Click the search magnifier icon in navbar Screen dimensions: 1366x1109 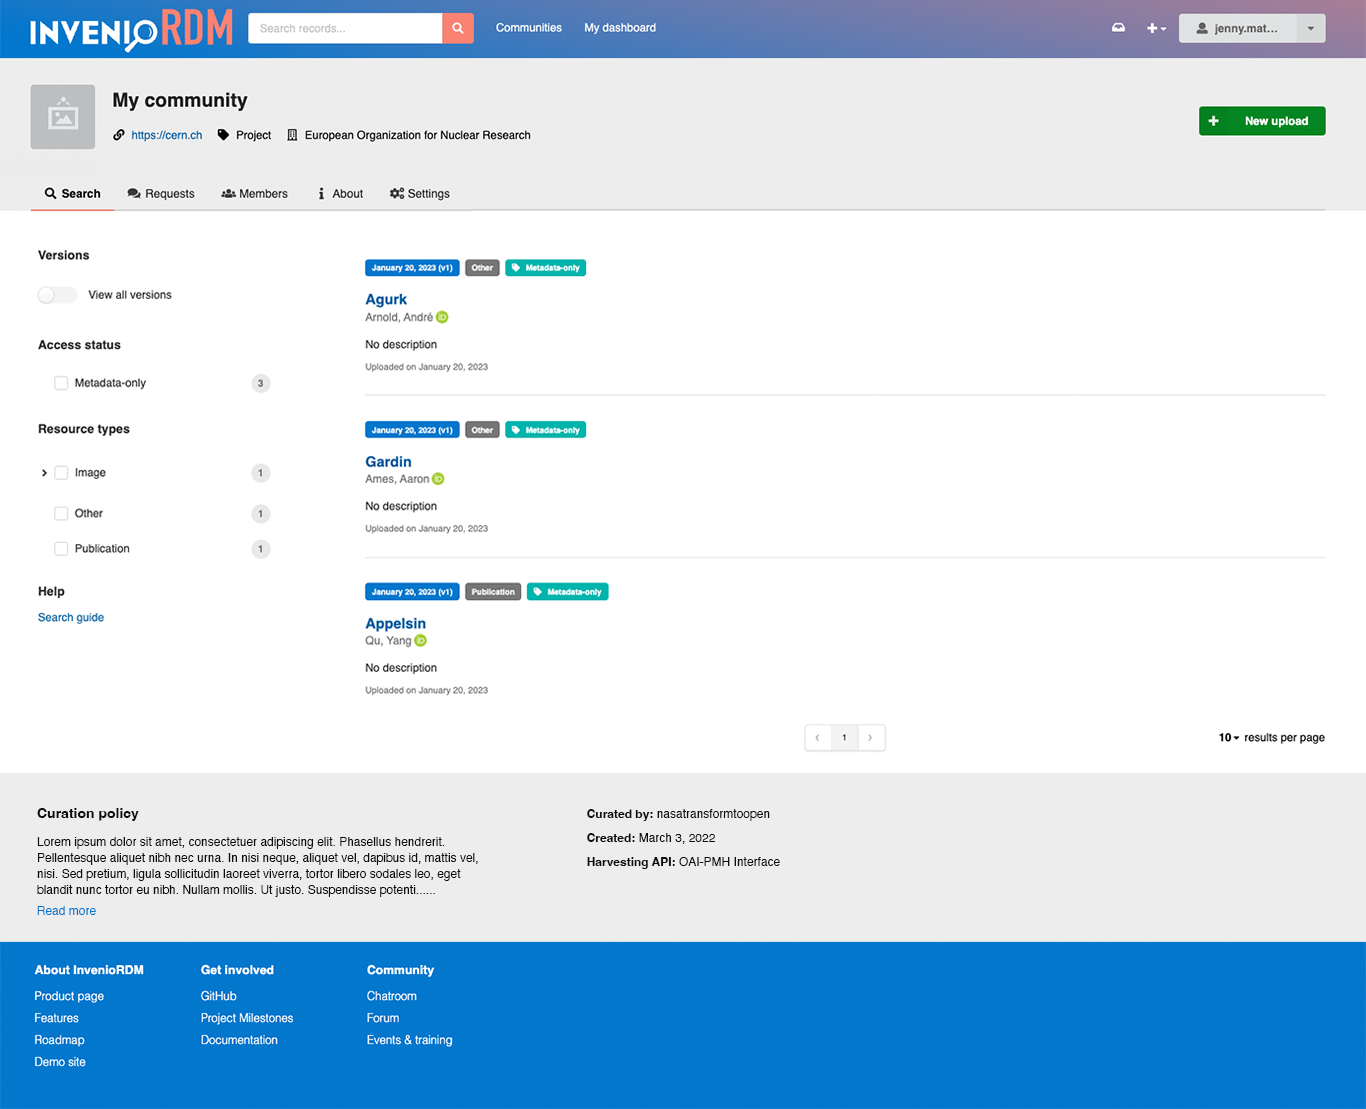point(458,28)
